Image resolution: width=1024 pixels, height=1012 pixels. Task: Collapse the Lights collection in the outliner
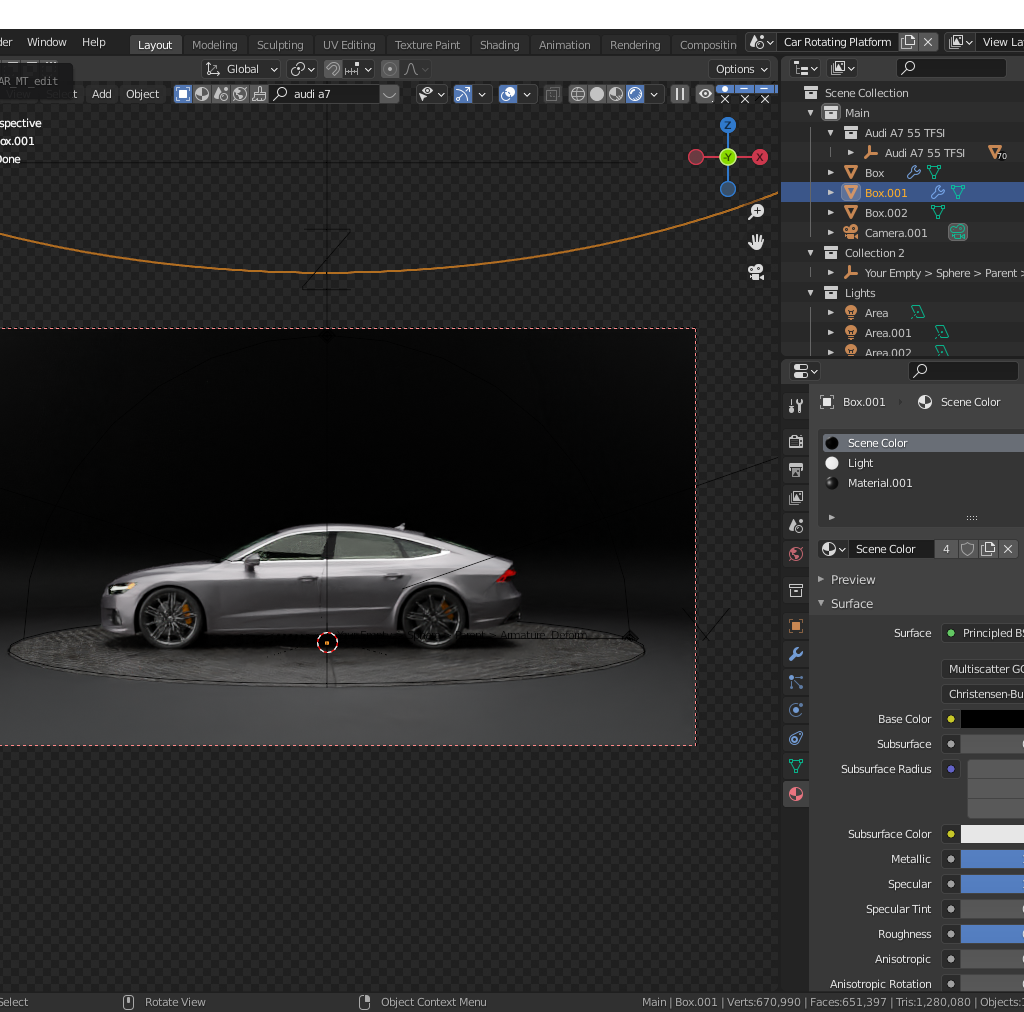(809, 292)
